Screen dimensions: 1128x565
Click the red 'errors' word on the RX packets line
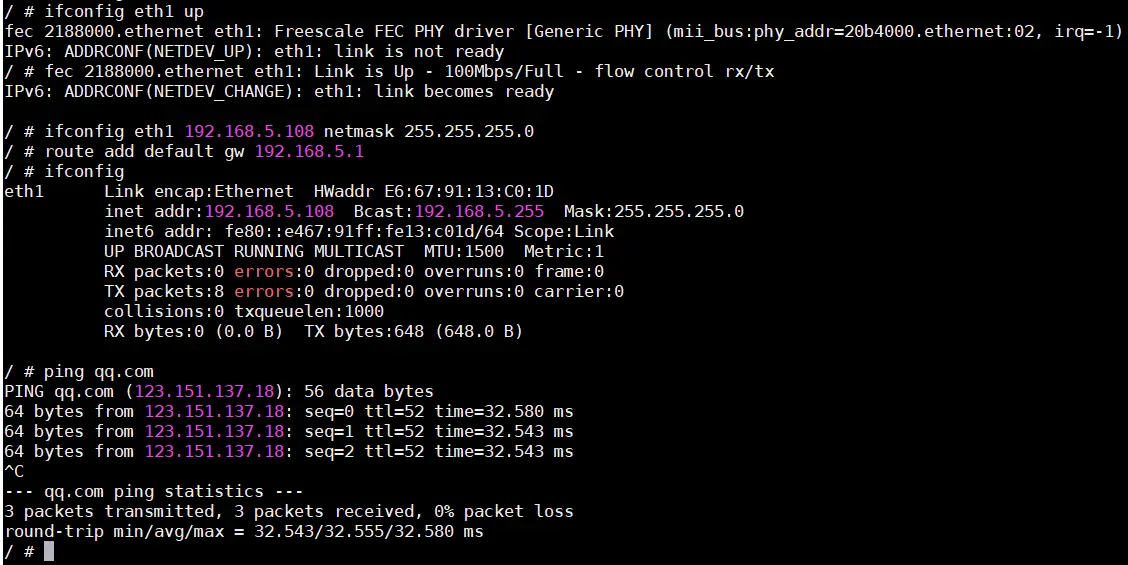pyautogui.click(x=265, y=271)
